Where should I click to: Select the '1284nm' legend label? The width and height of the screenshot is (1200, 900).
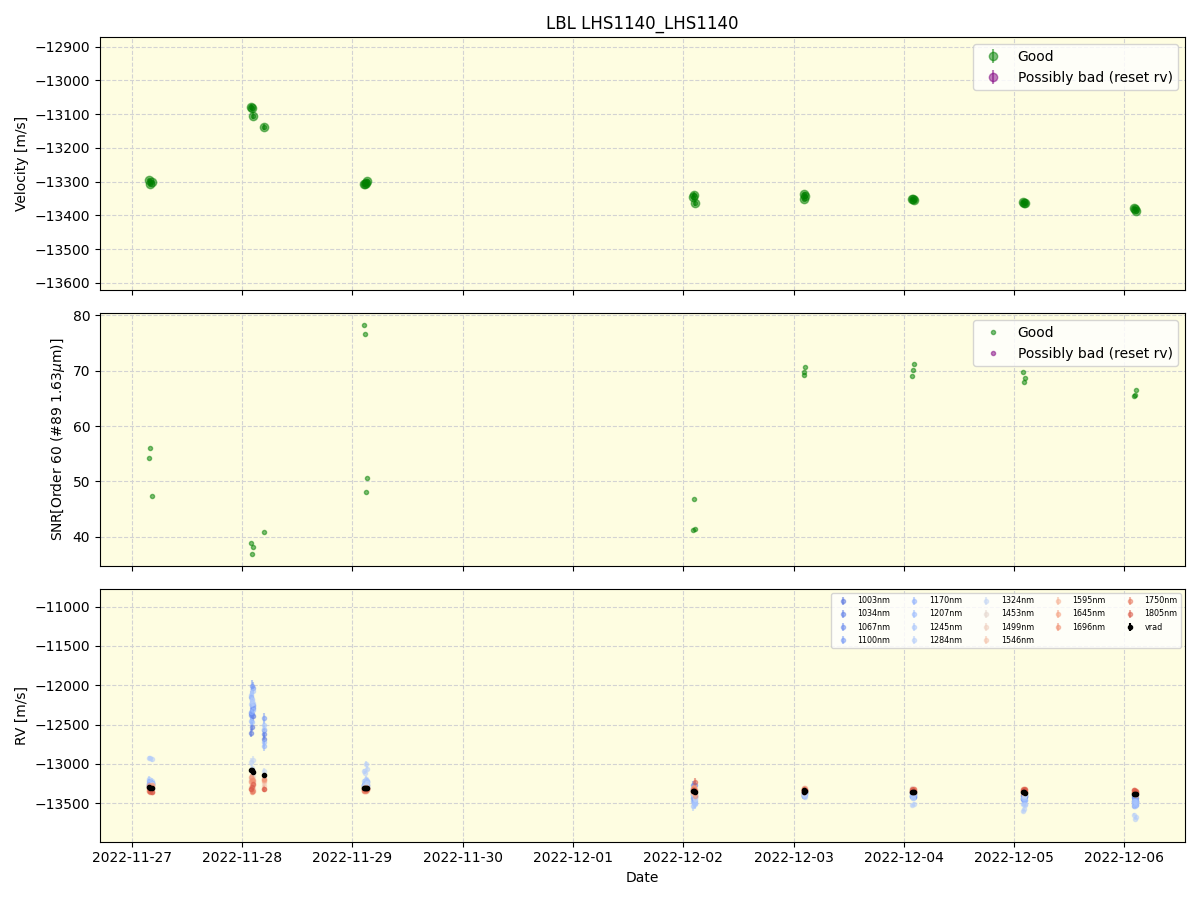[x=946, y=640]
